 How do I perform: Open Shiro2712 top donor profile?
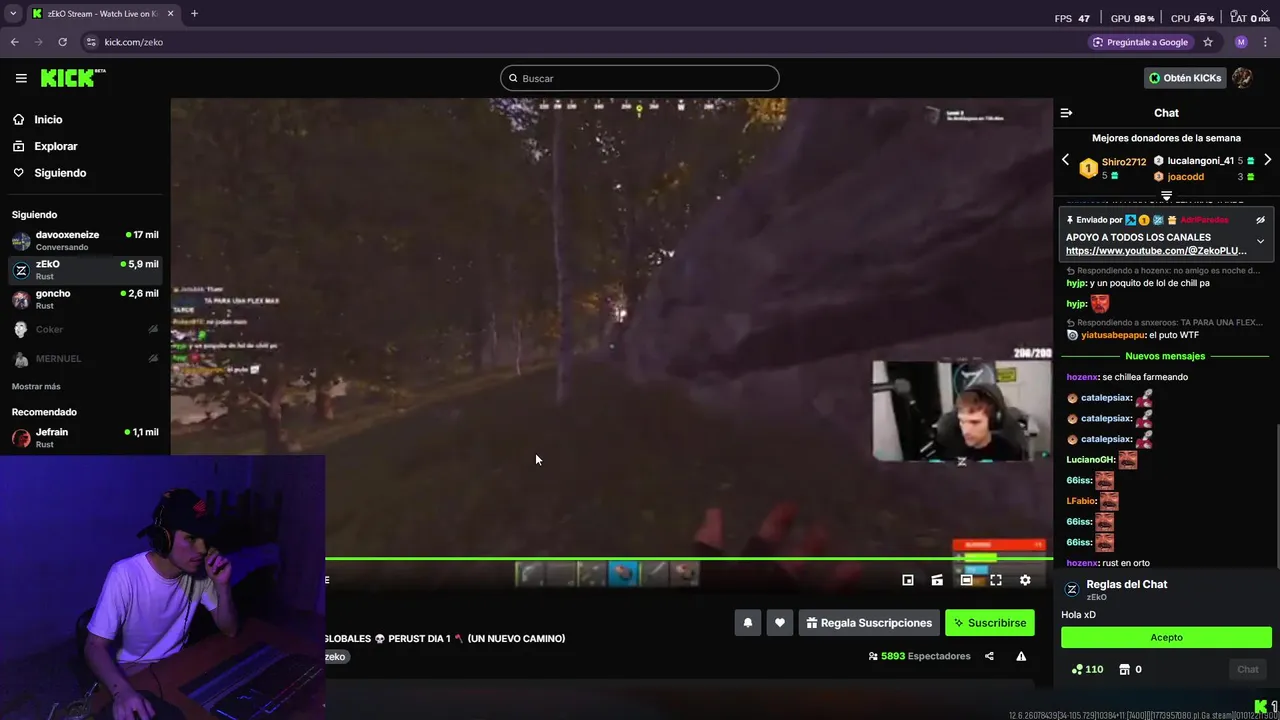pyautogui.click(x=1124, y=162)
